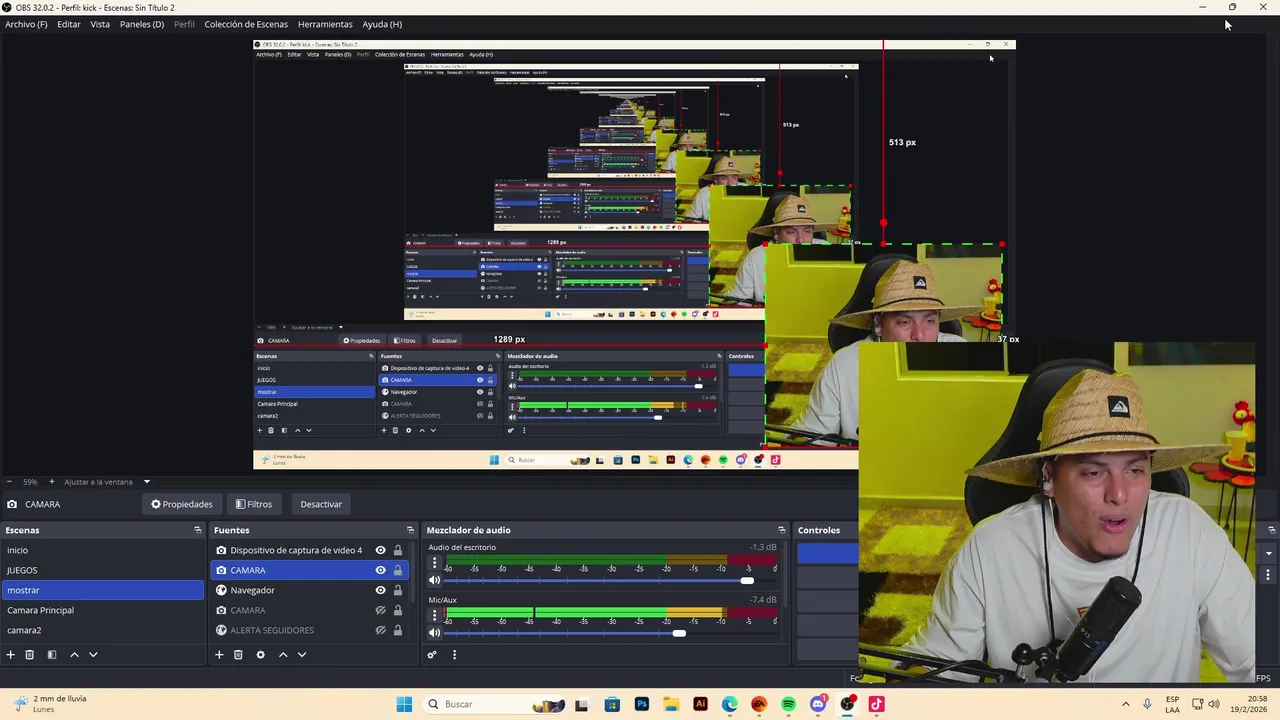The height and width of the screenshot is (720, 1280).
Task: Open Photoshop from the taskbar
Action: [642, 704]
